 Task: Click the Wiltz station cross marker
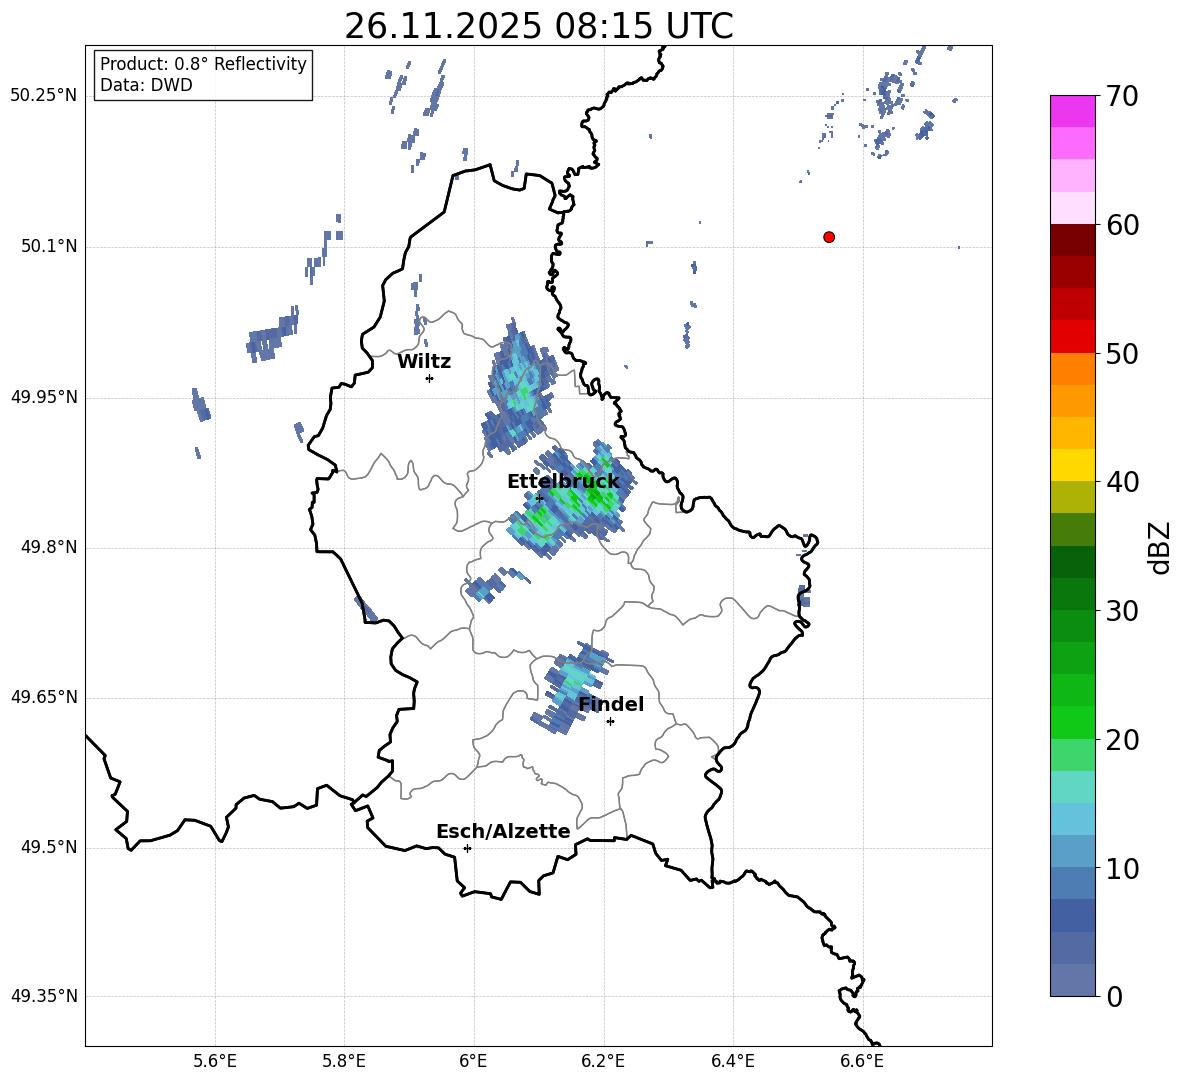[x=429, y=378]
